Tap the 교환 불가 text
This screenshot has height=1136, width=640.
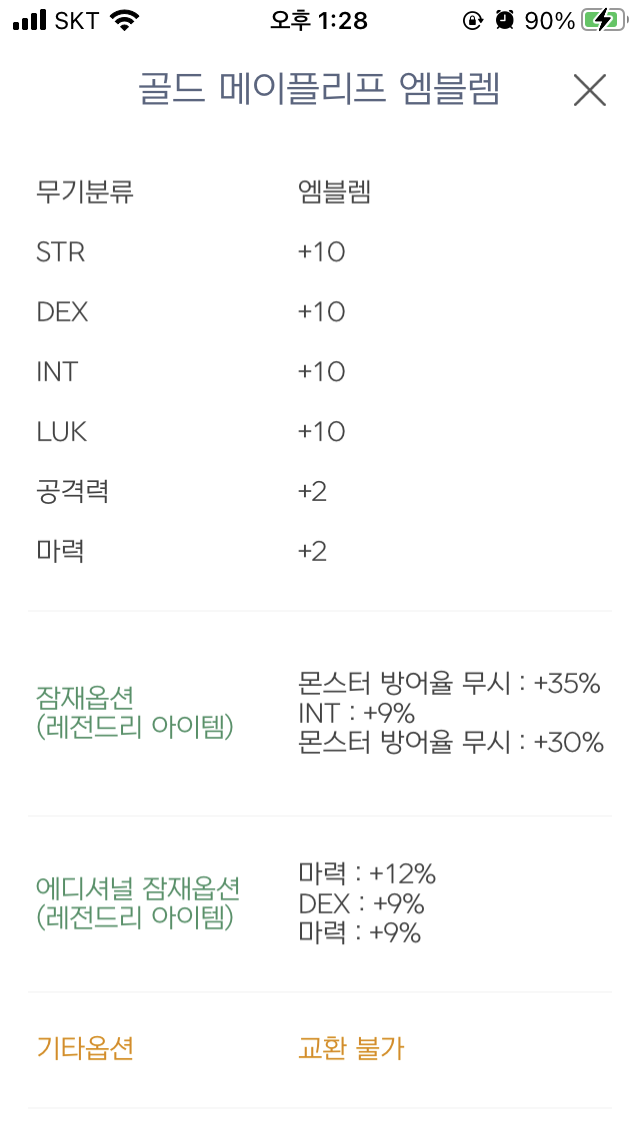[x=351, y=1048]
